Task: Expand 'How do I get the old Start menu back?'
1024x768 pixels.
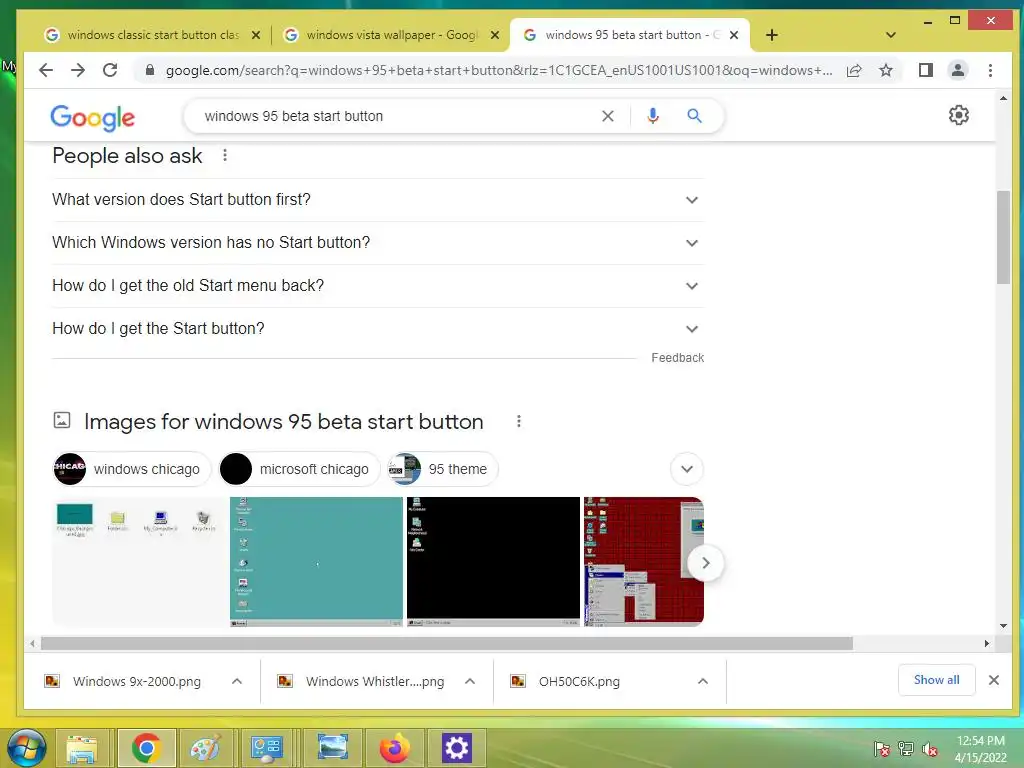Action: click(377, 286)
